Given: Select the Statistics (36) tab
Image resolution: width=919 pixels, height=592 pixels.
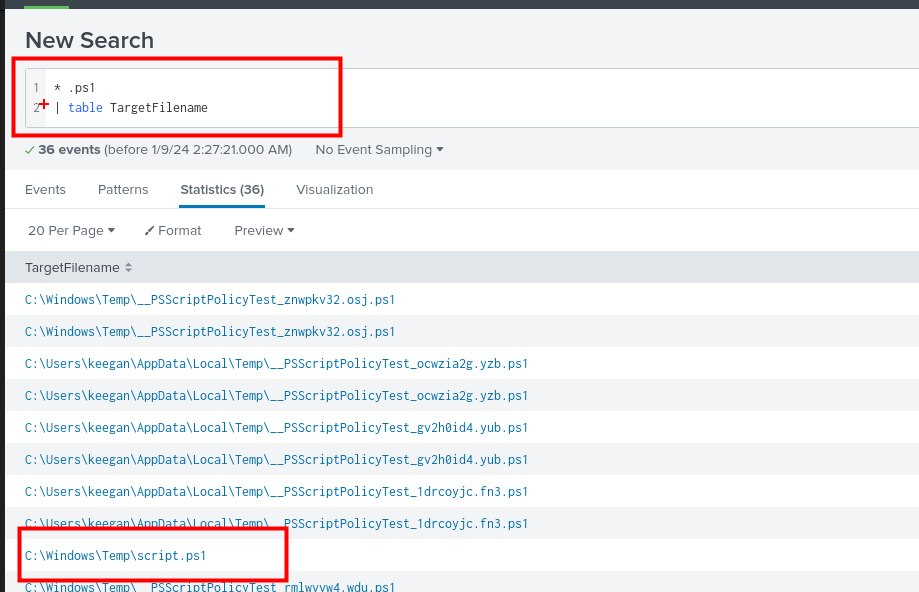Looking at the screenshot, I should 222,190.
